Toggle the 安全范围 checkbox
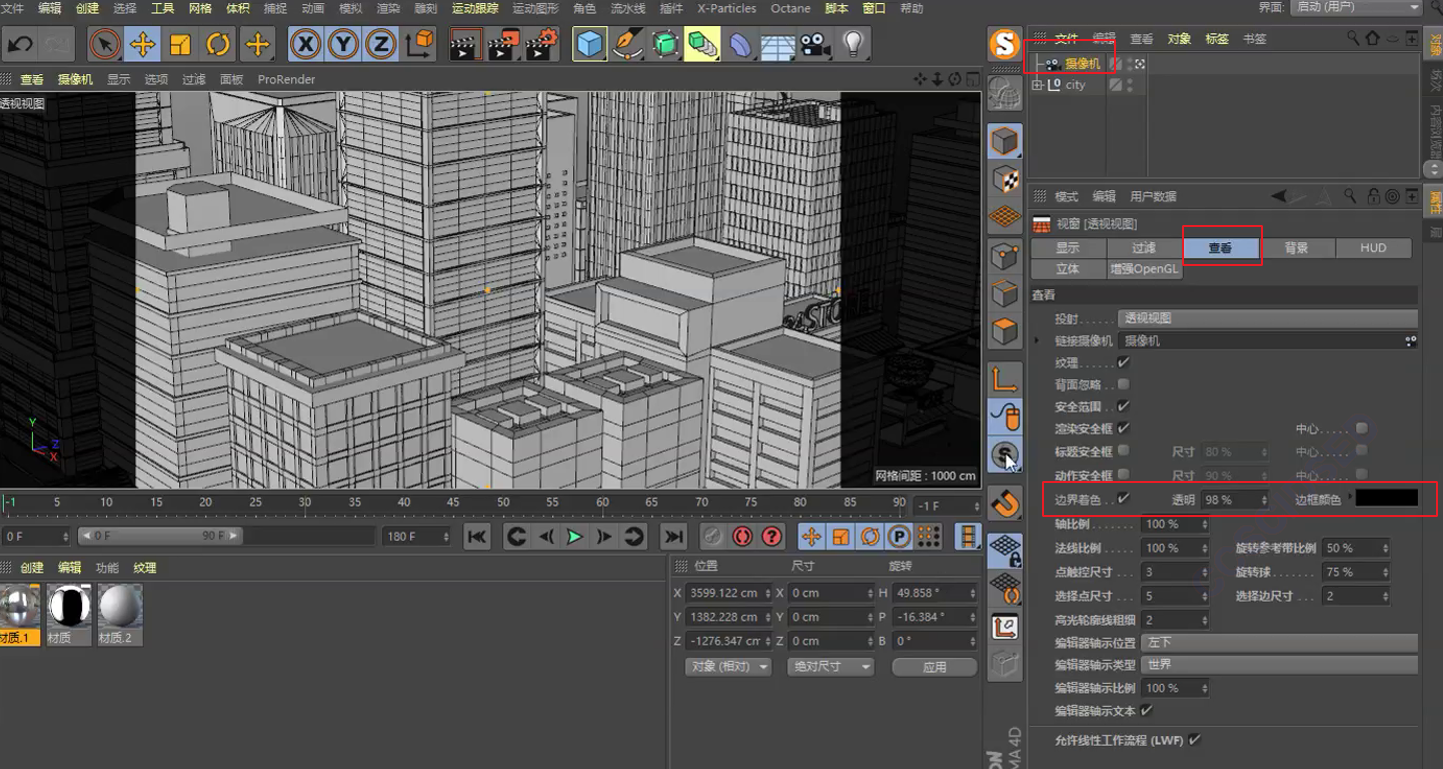The image size is (1443, 769). (x=1123, y=406)
